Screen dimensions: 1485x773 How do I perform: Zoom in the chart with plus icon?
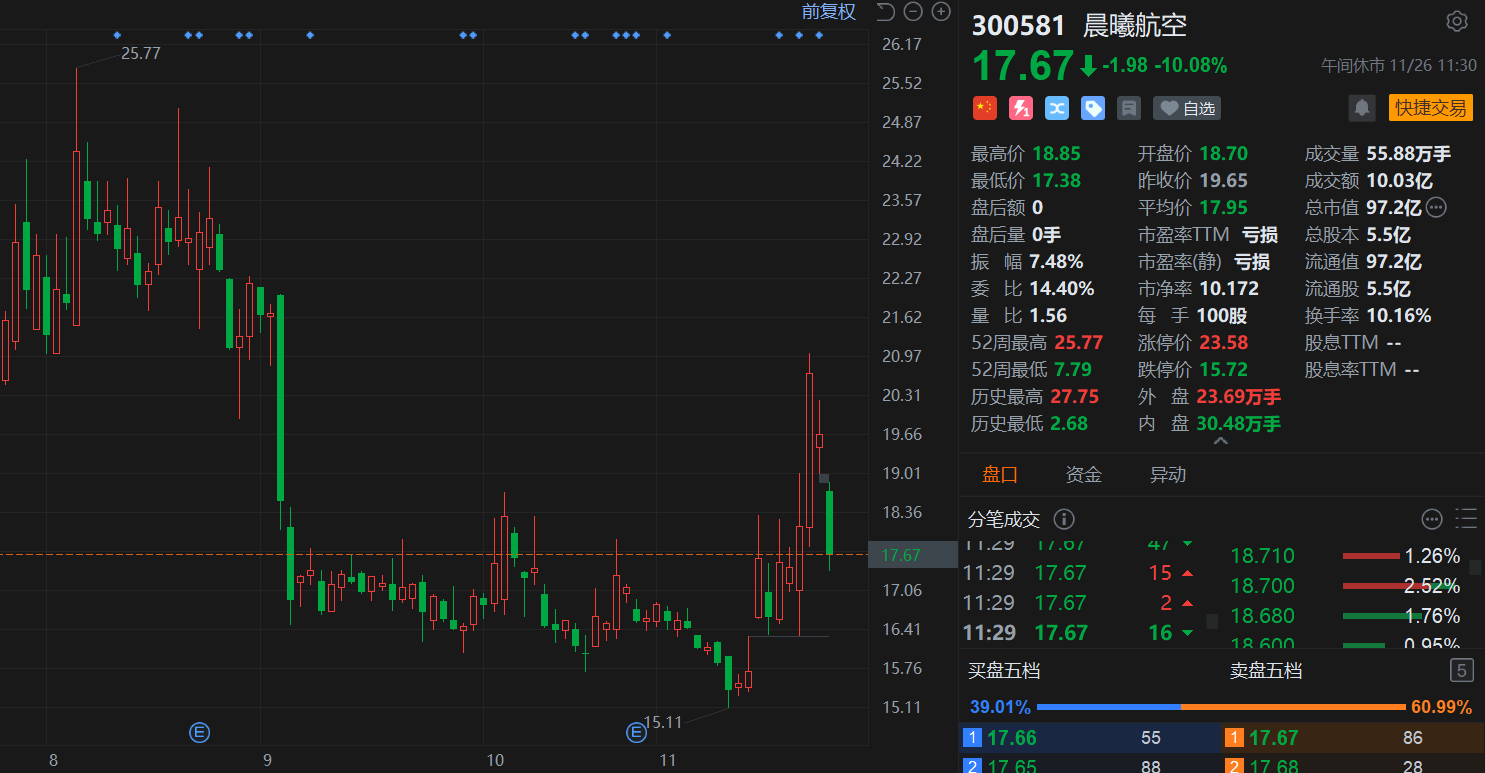(940, 11)
